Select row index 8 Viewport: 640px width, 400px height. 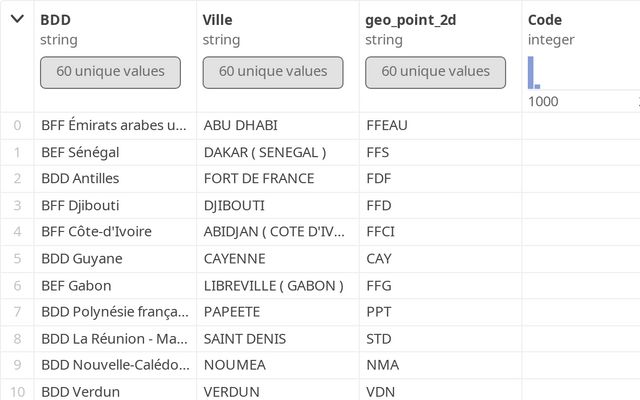(17, 339)
